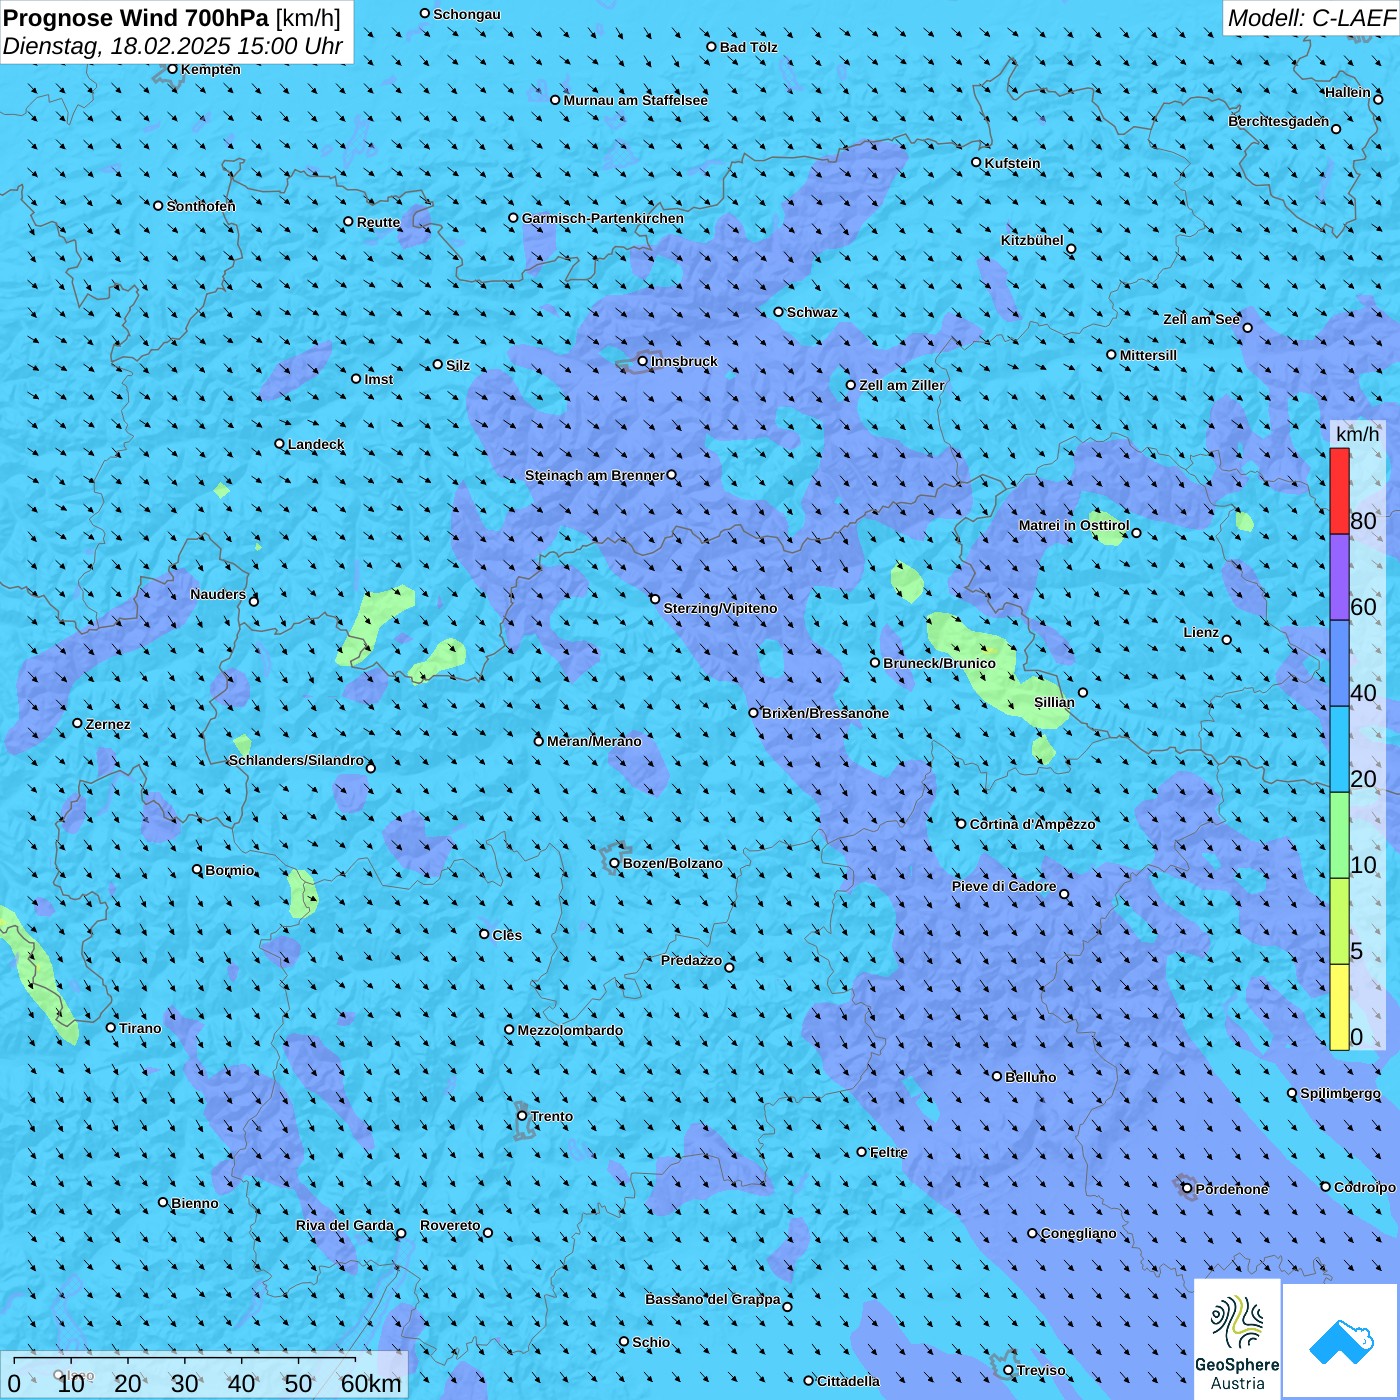Click the GeoSphere Austria logo
1400x1400 pixels.
click(x=1237, y=1340)
